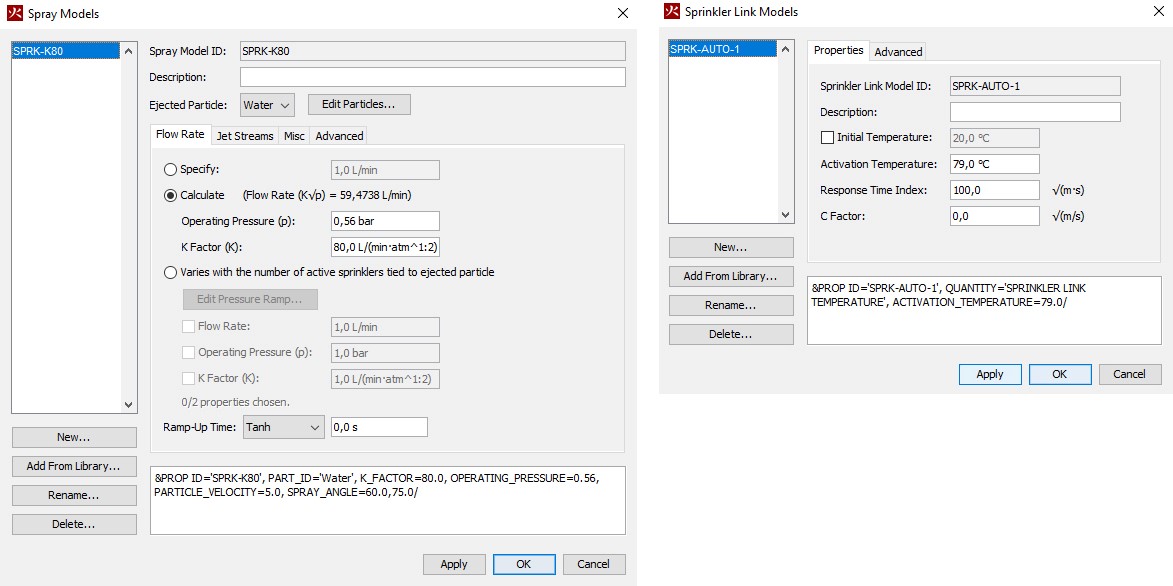Open the Ejected Particle dropdown
1173x586 pixels.
tap(267, 105)
